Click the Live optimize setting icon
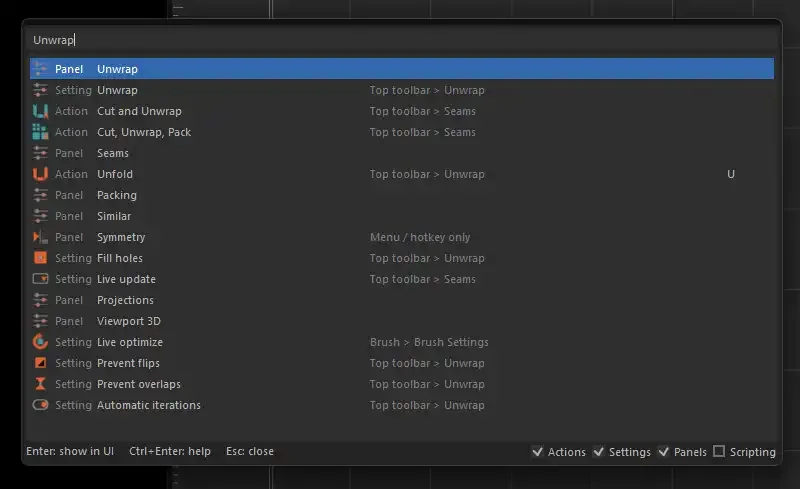The width and height of the screenshot is (800, 489). [x=40, y=342]
